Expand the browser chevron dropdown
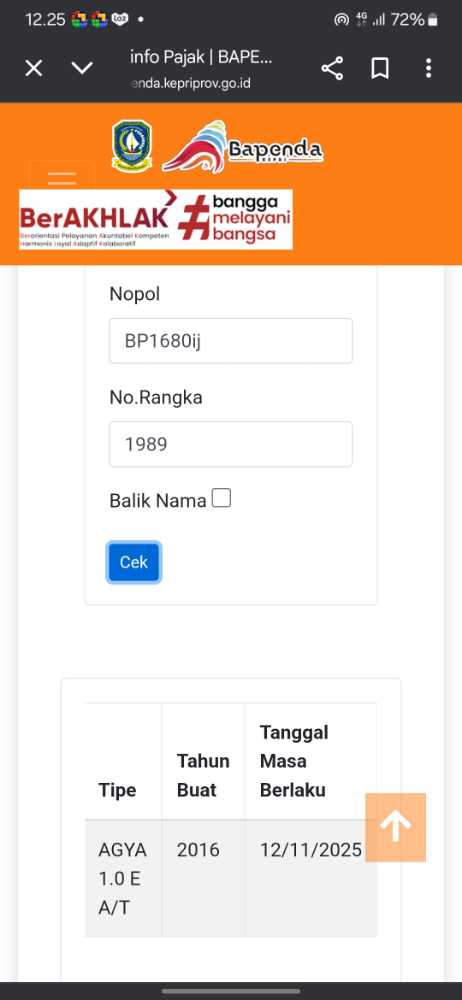 point(82,68)
